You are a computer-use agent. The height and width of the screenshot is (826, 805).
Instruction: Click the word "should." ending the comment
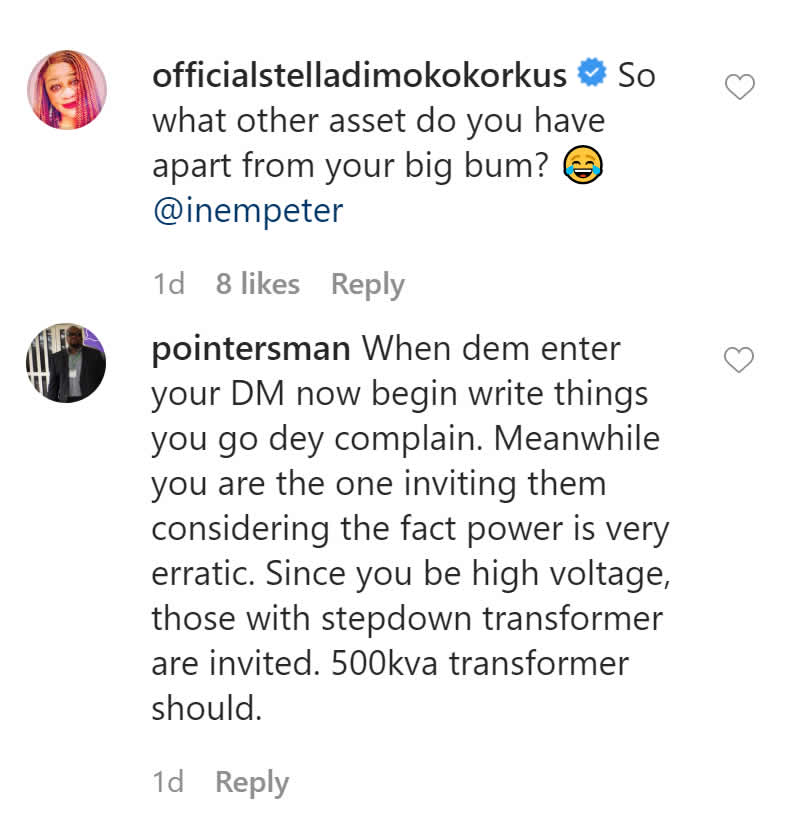[206, 709]
